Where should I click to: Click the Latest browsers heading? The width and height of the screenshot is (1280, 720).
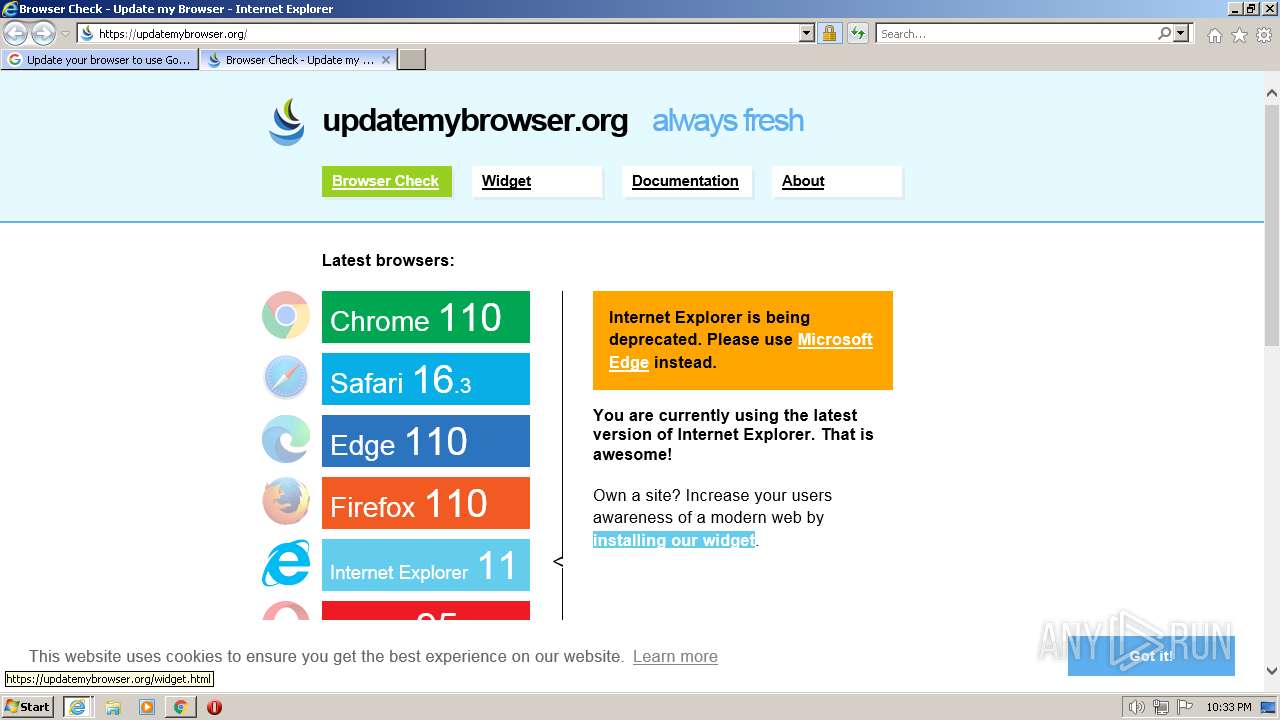point(388,260)
